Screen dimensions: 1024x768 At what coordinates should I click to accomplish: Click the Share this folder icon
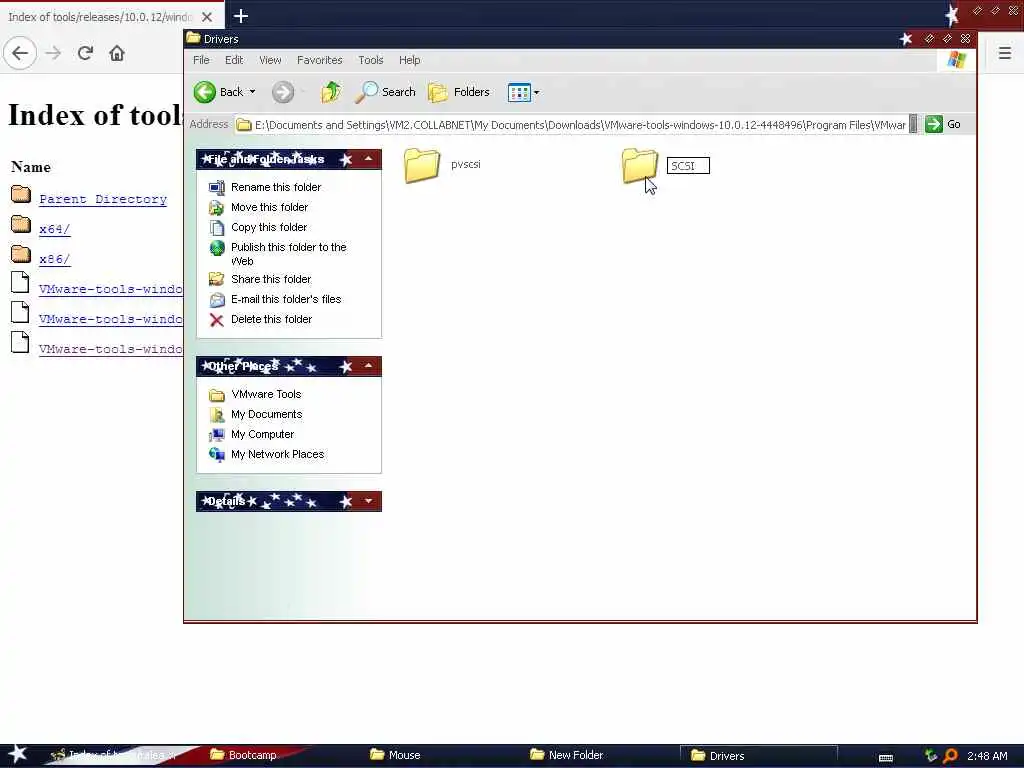point(217,280)
